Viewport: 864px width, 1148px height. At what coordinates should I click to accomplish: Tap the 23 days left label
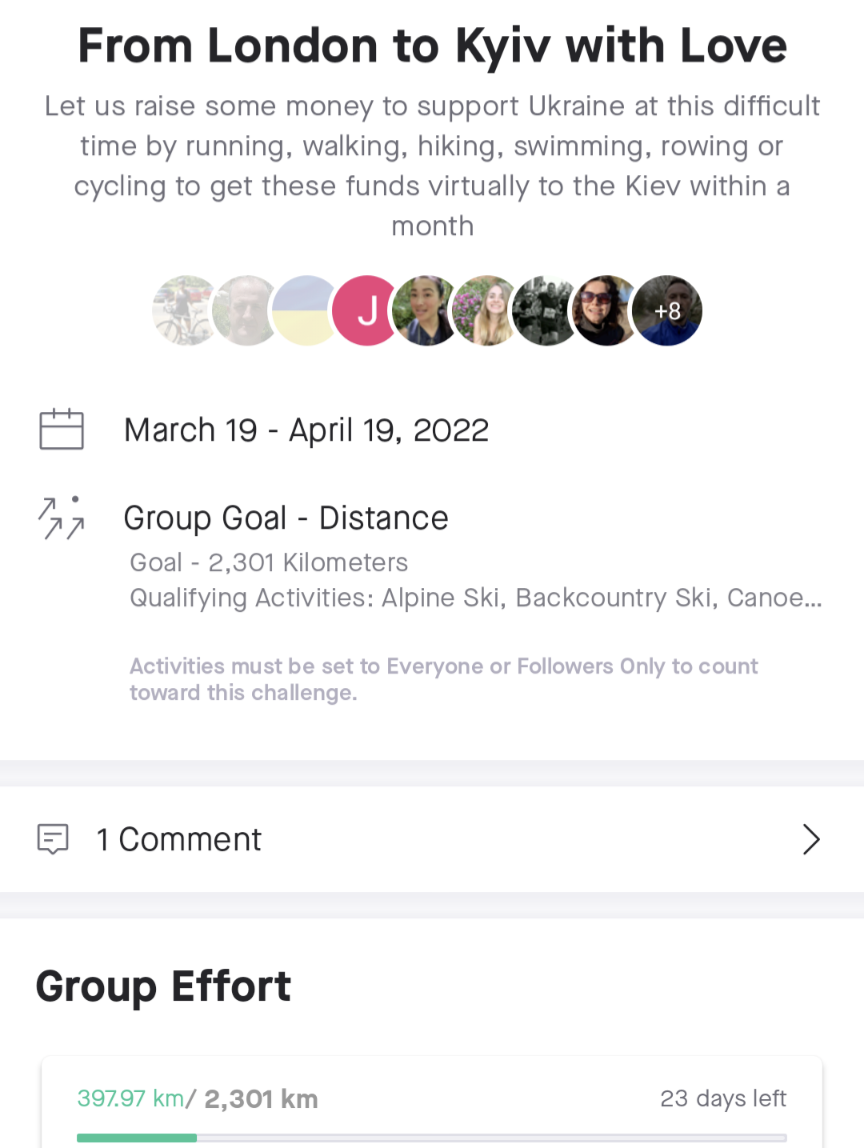coord(723,1098)
